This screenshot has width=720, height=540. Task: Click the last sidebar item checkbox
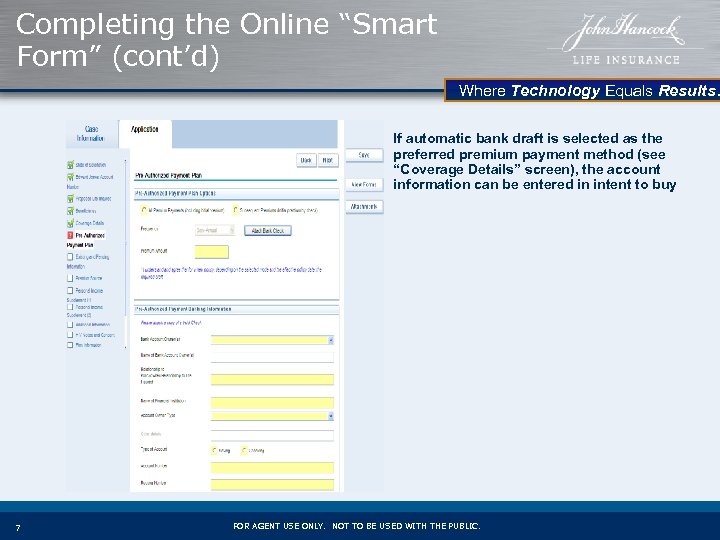click(70, 345)
